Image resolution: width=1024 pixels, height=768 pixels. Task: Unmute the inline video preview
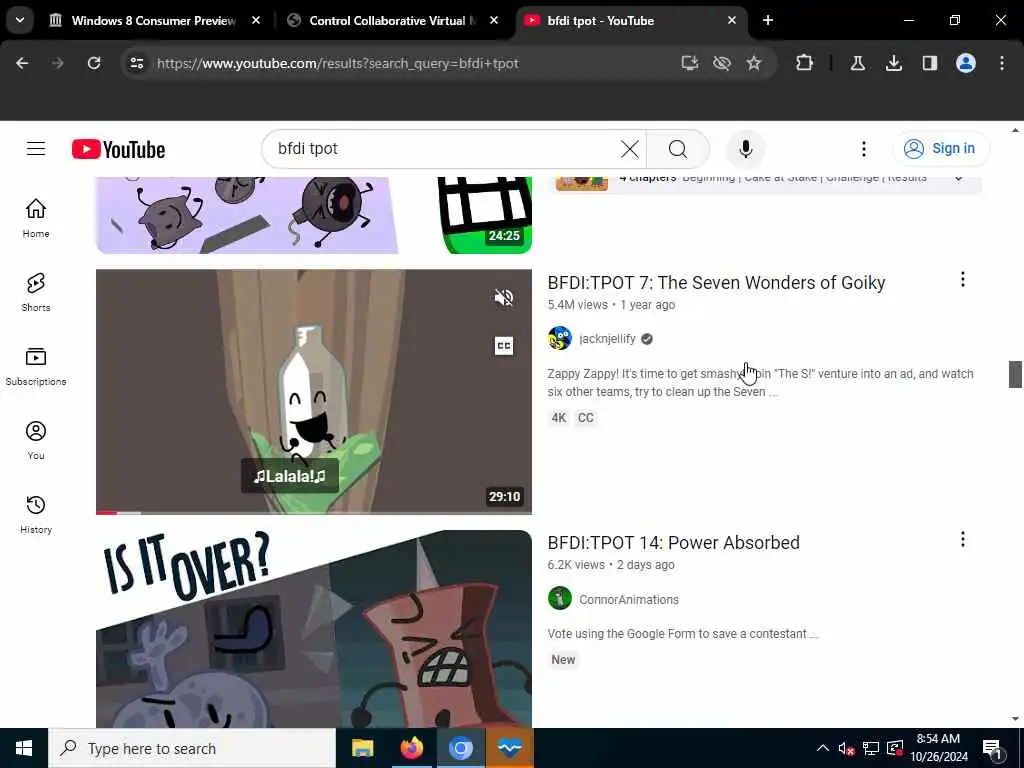pyautogui.click(x=504, y=298)
